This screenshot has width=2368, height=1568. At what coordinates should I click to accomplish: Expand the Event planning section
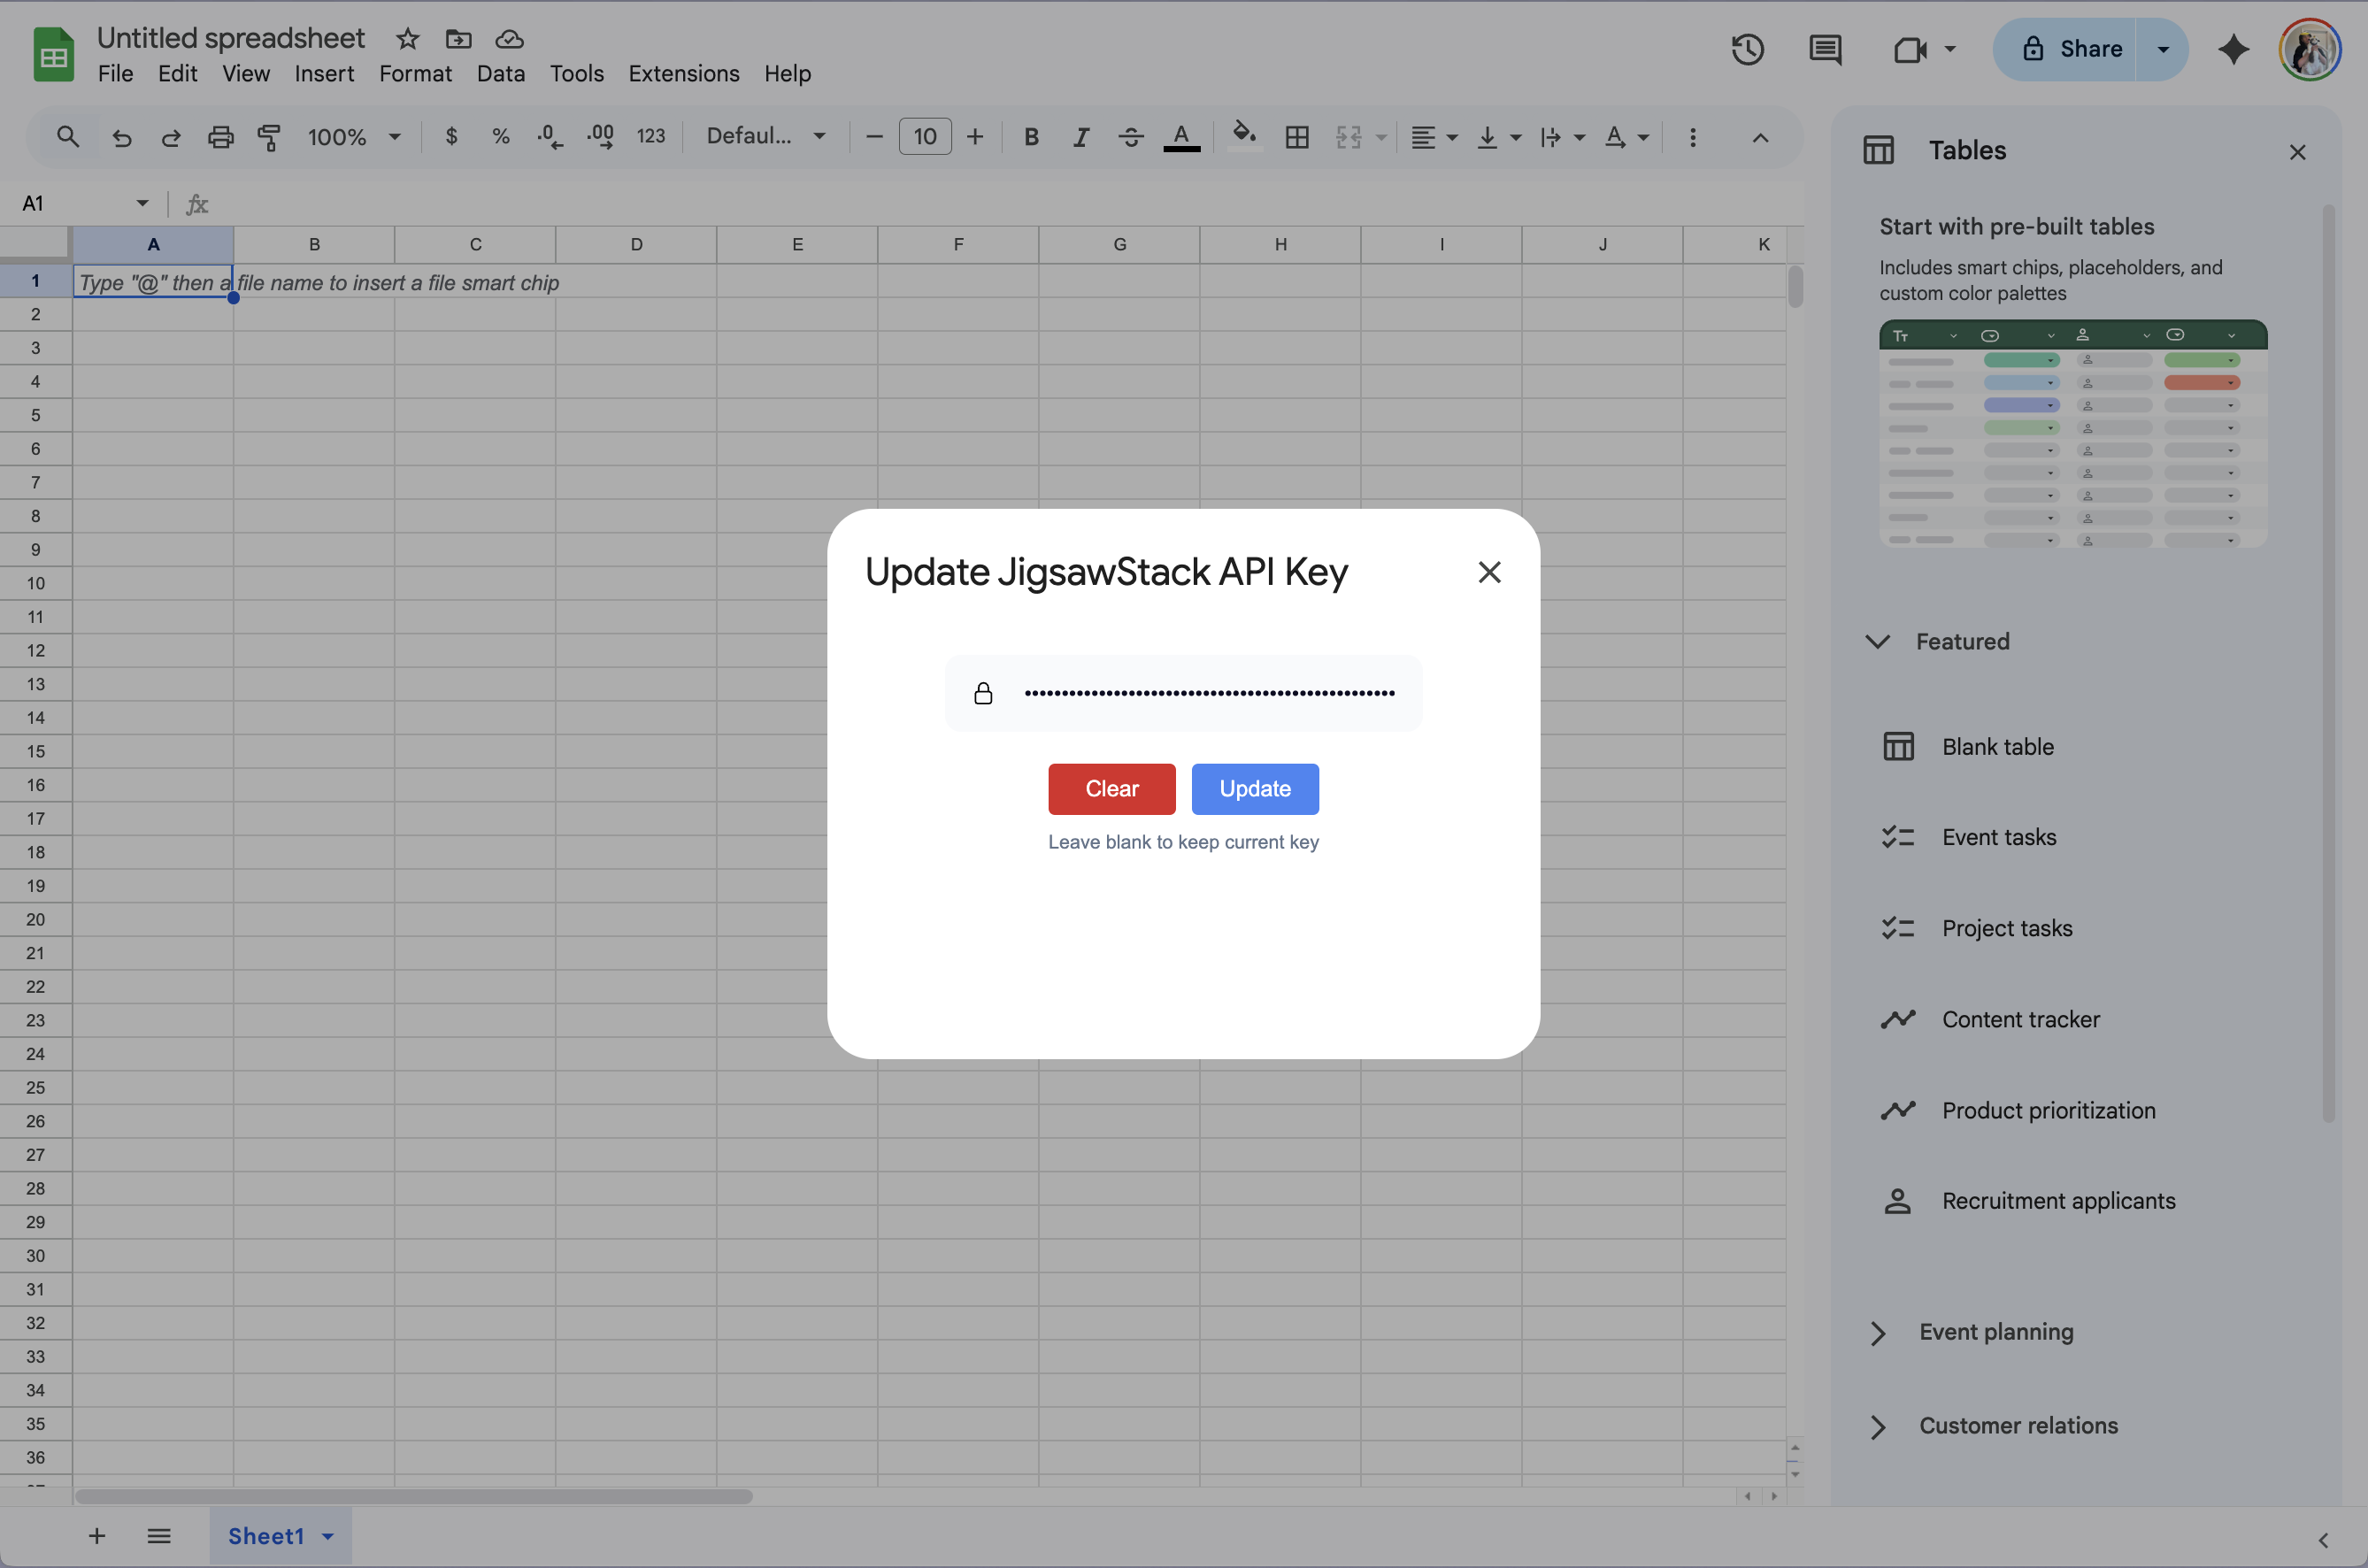[x=1878, y=1333]
